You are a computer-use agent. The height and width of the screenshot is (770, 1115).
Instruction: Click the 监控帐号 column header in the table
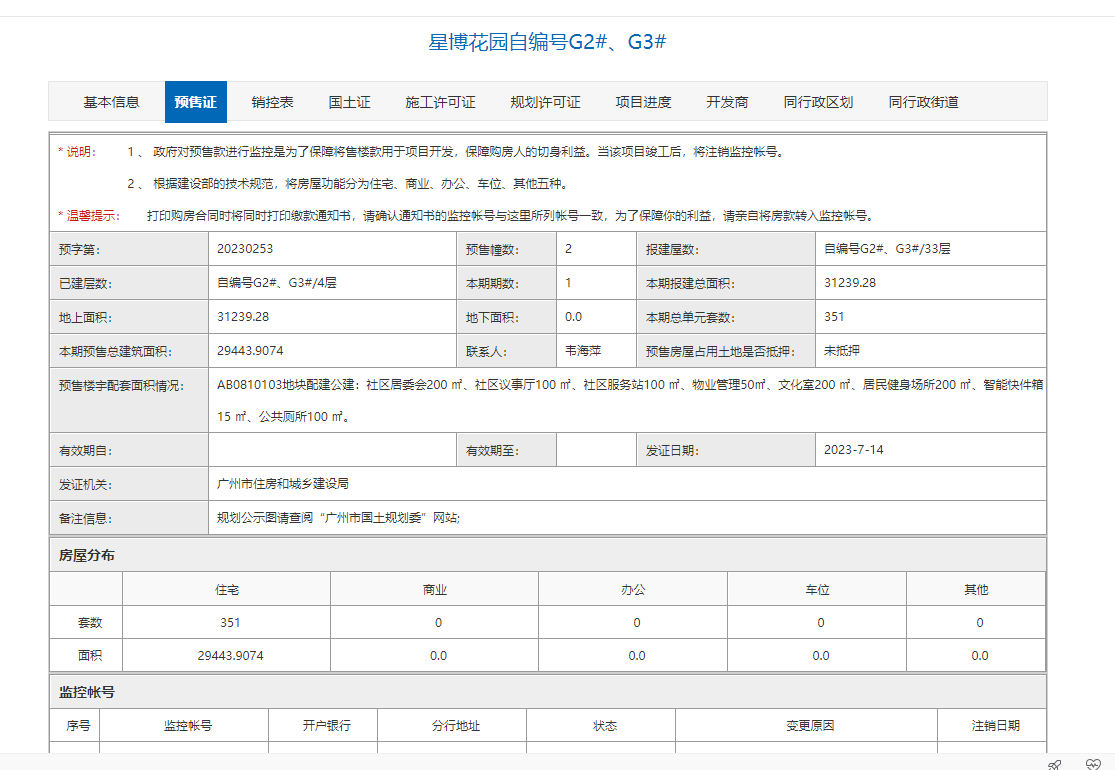click(x=188, y=726)
